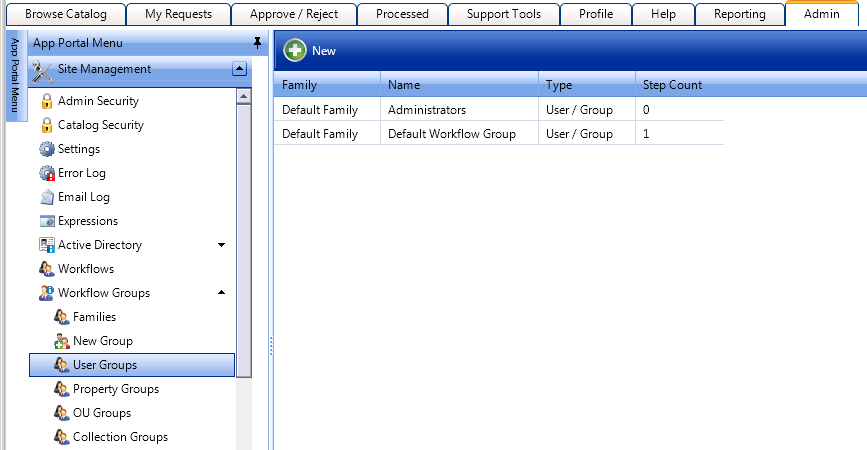
Task: Collapse the Site Management section
Action: click(x=239, y=69)
